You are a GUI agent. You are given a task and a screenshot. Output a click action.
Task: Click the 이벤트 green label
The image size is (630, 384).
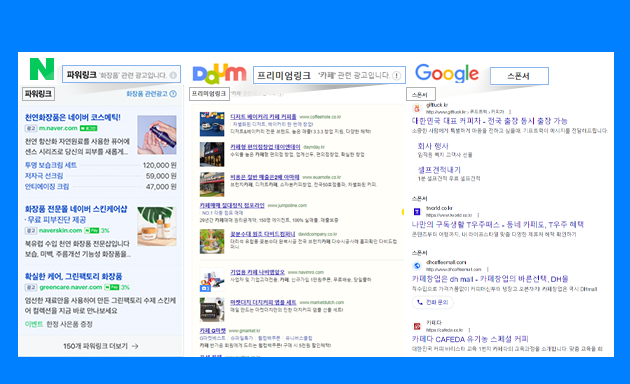(x=34, y=324)
